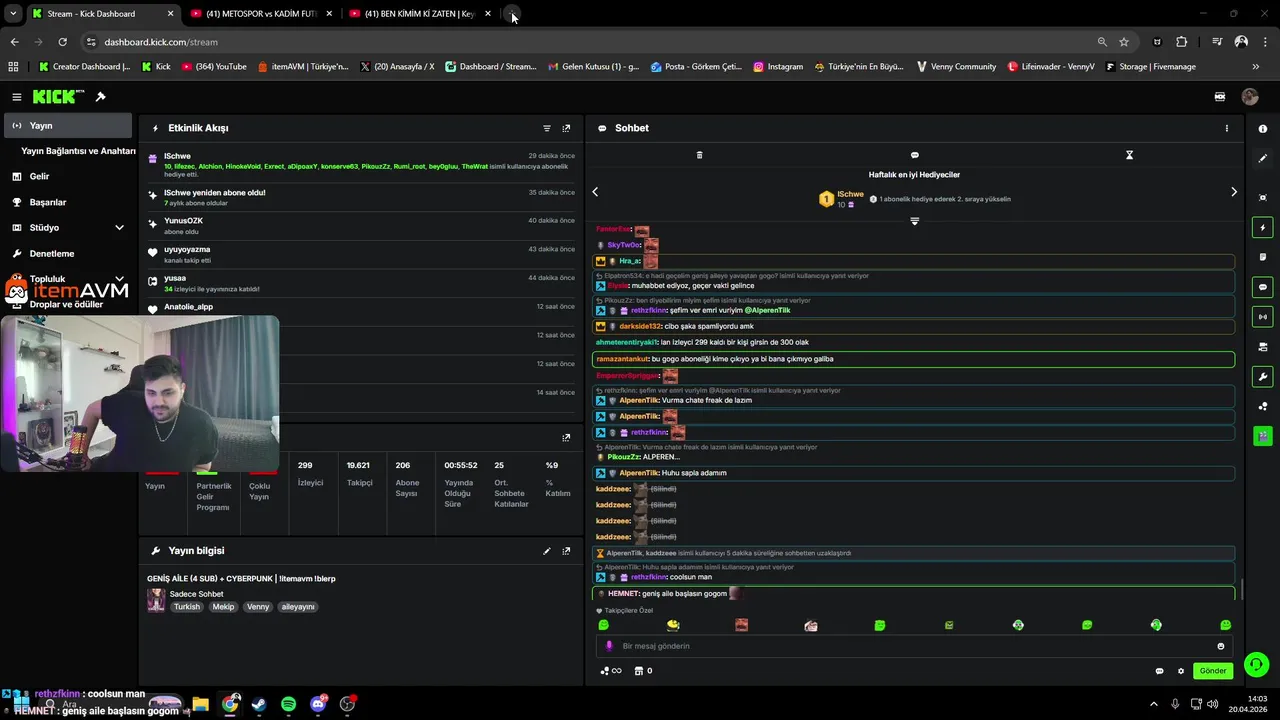Click the purple microphone icon in message box
Viewport: 1280px width, 720px height.
coord(609,646)
